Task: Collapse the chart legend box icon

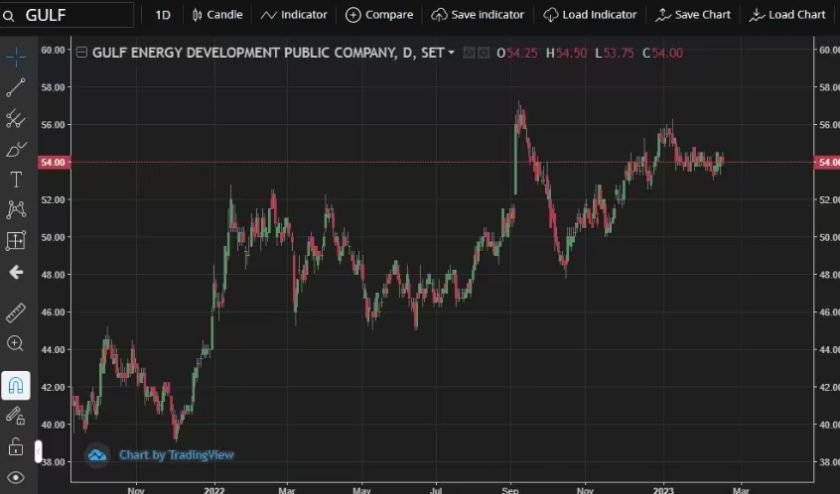Action: pos(81,53)
